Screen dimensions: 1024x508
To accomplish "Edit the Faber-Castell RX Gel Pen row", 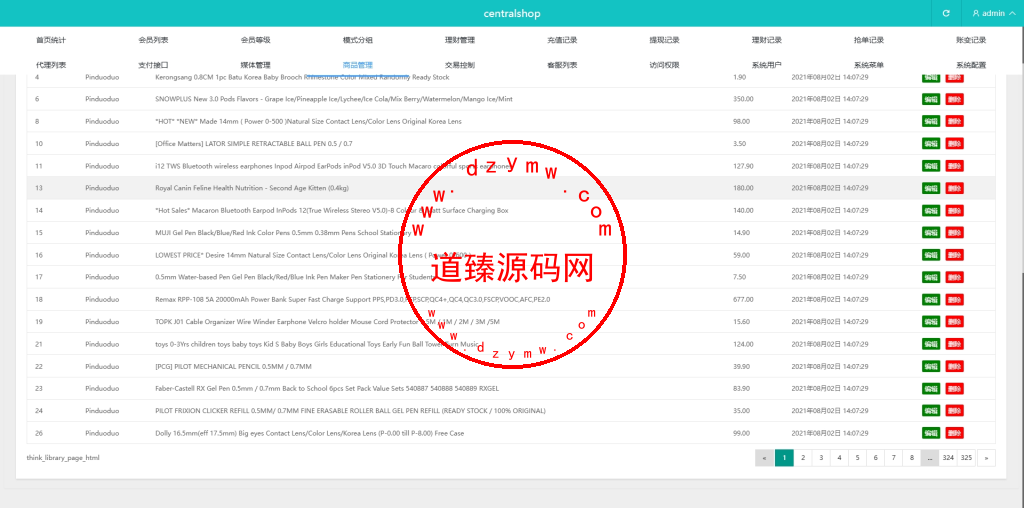I will 931,389.
